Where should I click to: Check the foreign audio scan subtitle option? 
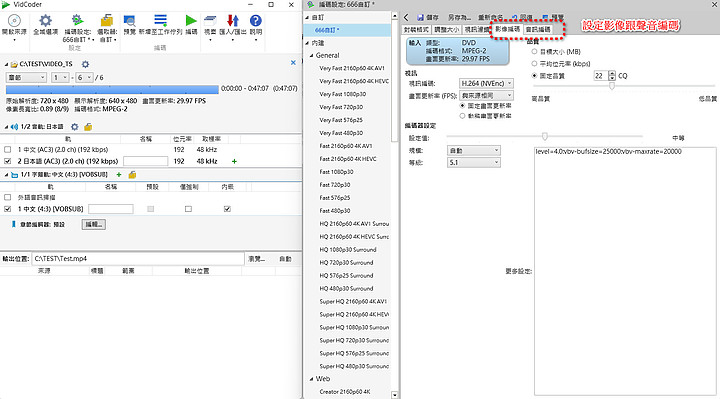[x=7, y=197]
